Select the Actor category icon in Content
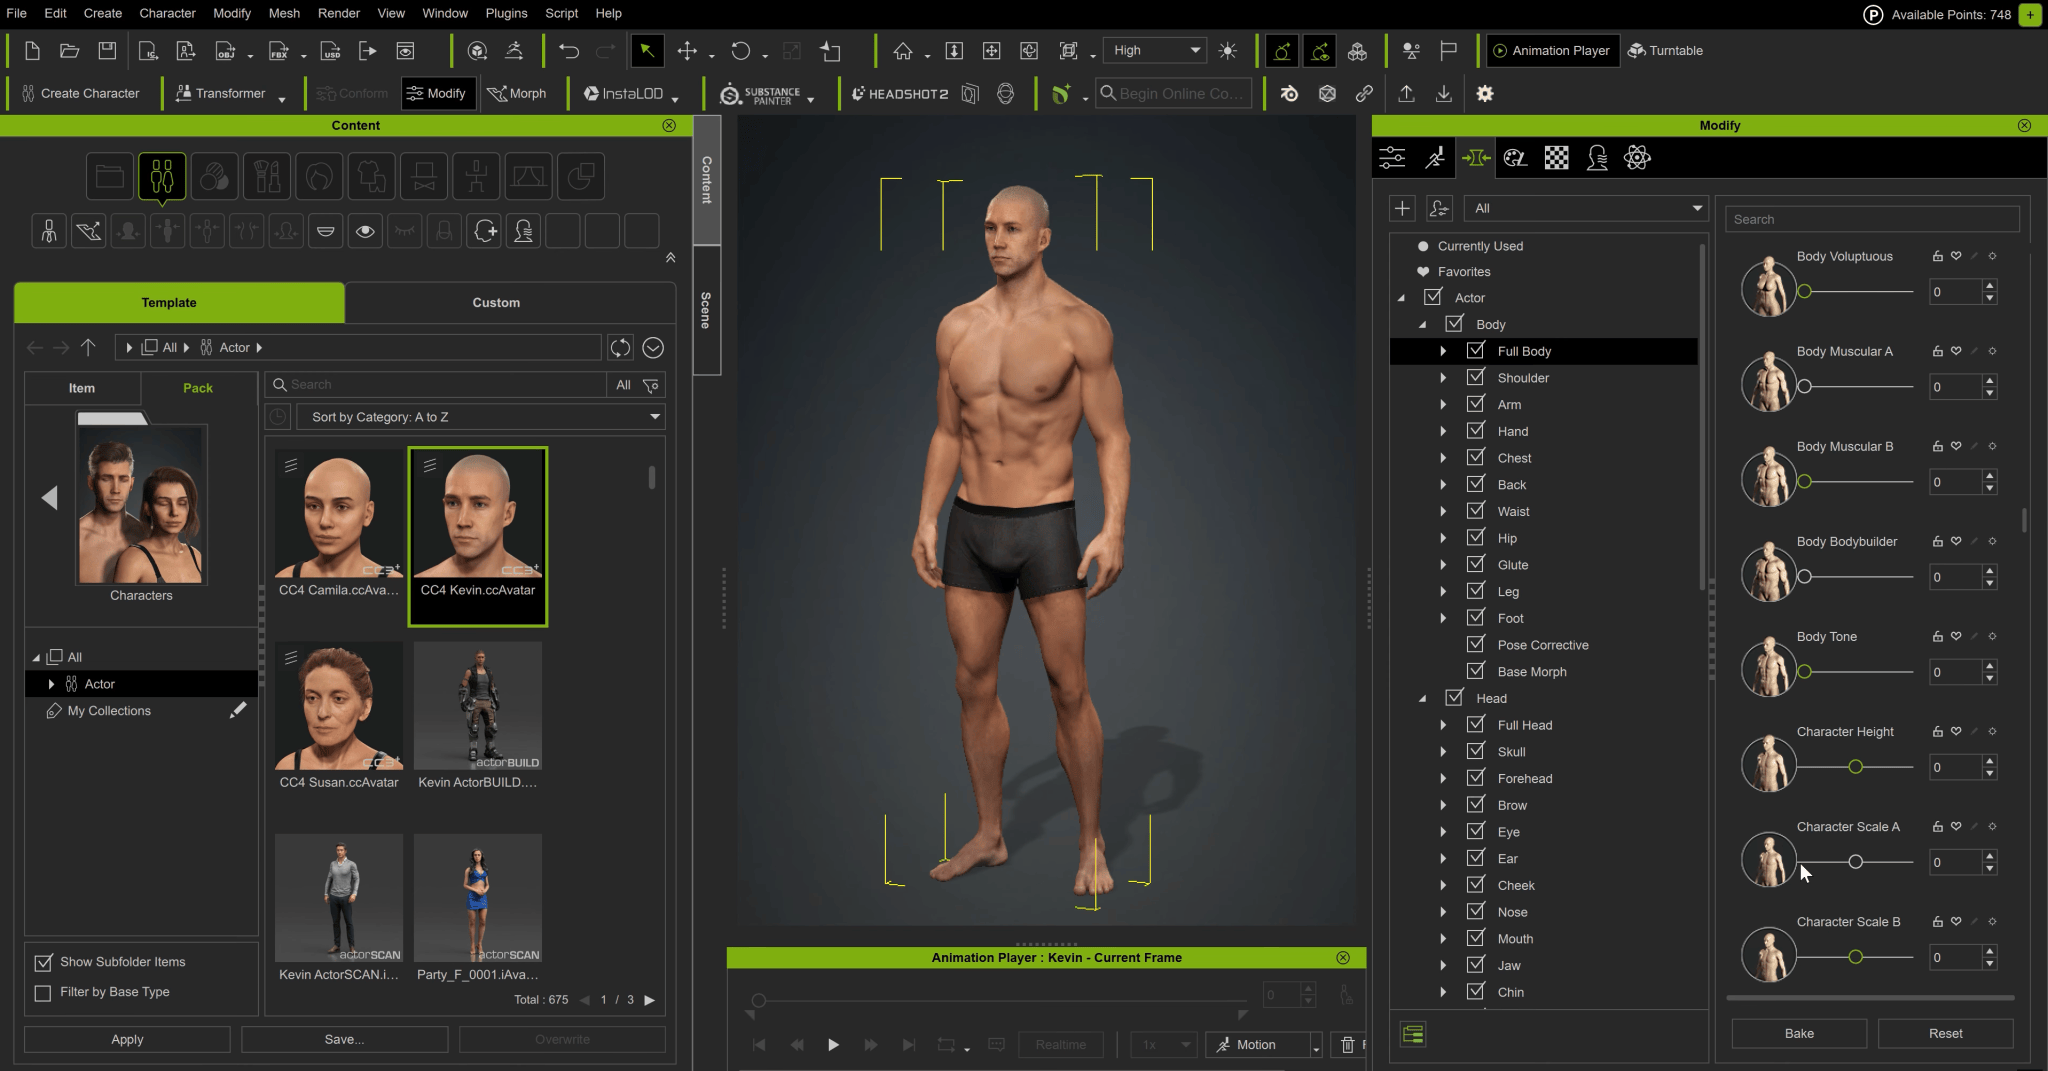Screen dimensions: 2048x1071 click(162, 177)
